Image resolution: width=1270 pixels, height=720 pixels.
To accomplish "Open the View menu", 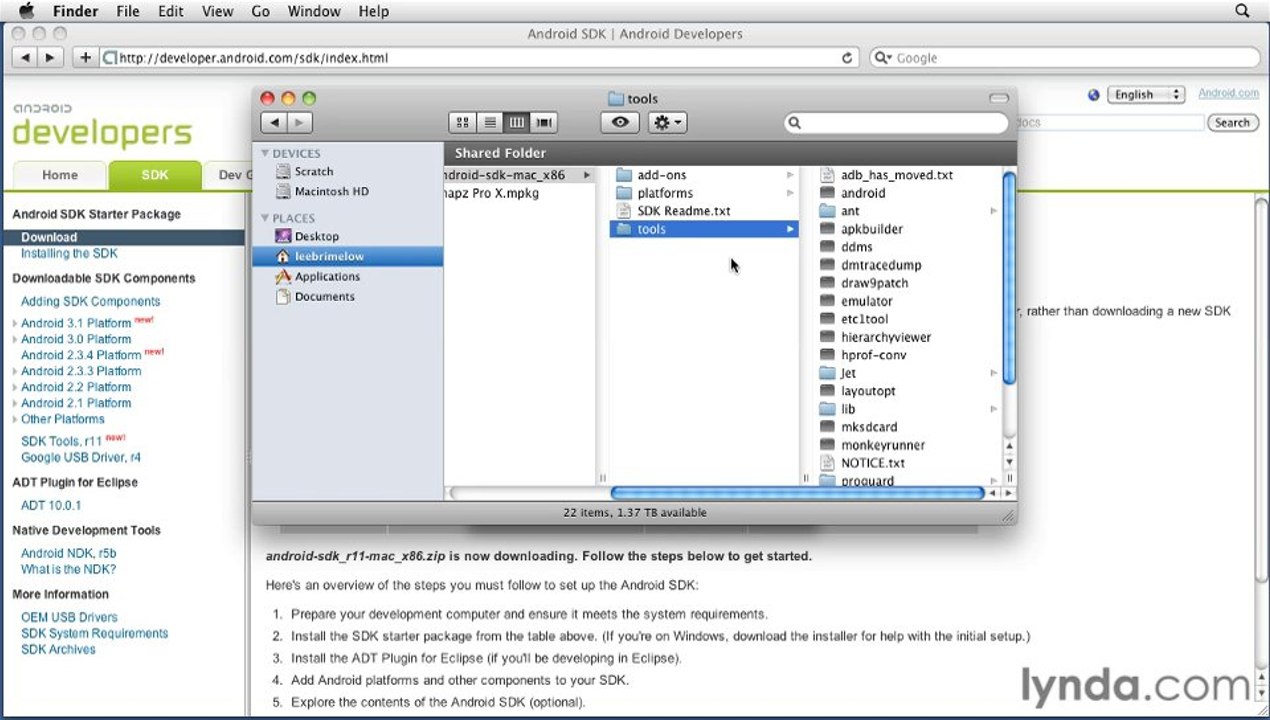I will [x=218, y=11].
